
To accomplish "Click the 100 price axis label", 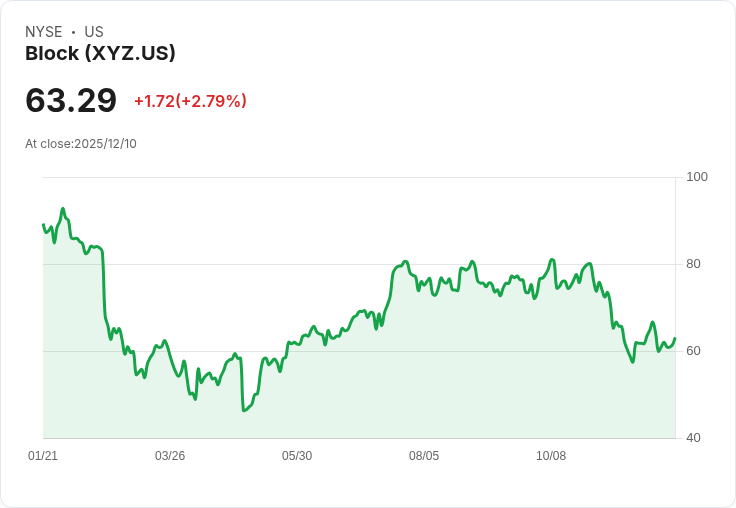I will point(697,177).
